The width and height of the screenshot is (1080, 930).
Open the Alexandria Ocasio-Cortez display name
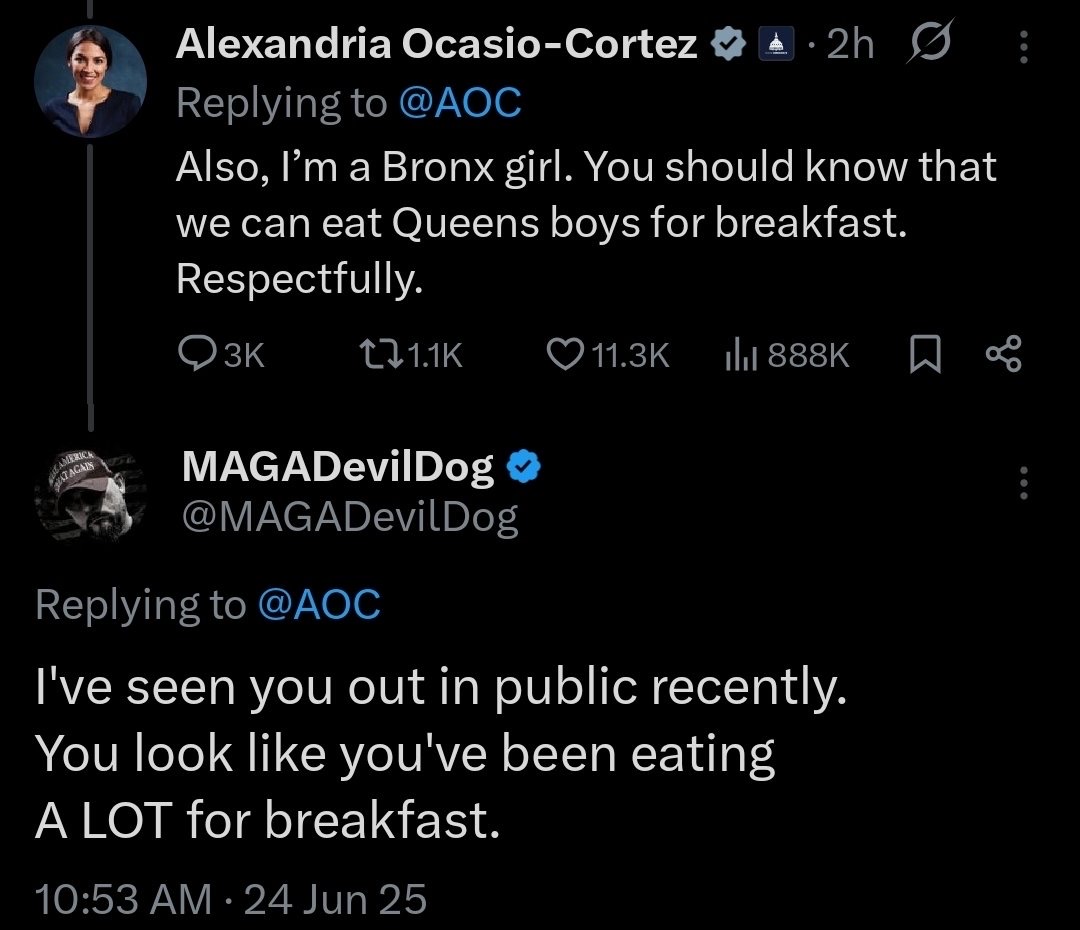[x=436, y=44]
